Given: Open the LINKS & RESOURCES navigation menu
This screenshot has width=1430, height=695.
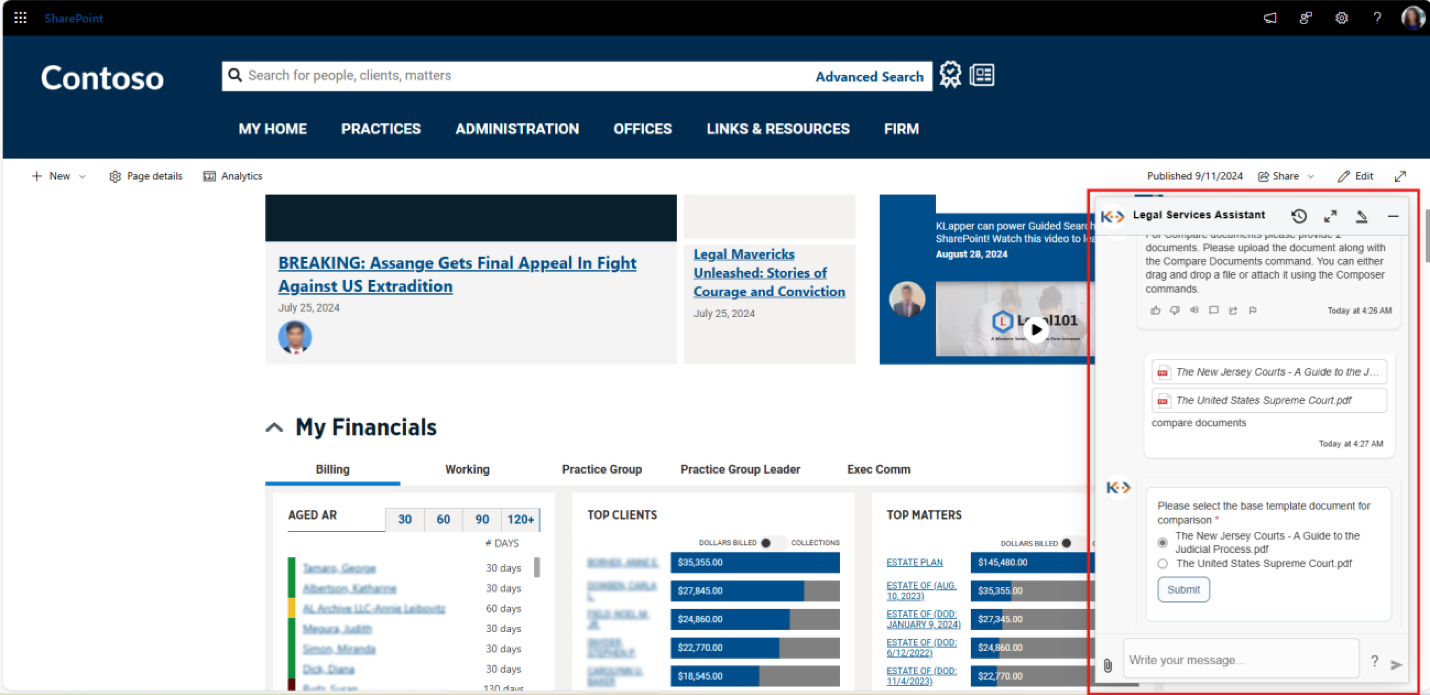Looking at the screenshot, I should (x=778, y=129).
